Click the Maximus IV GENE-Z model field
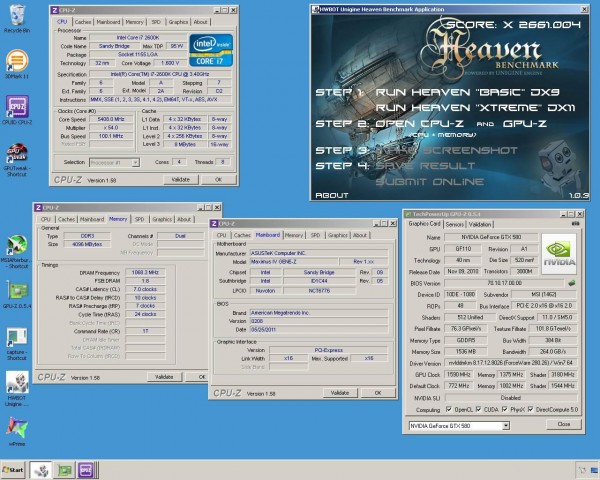This screenshot has width=600, height=480. click(x=294, y=262)
